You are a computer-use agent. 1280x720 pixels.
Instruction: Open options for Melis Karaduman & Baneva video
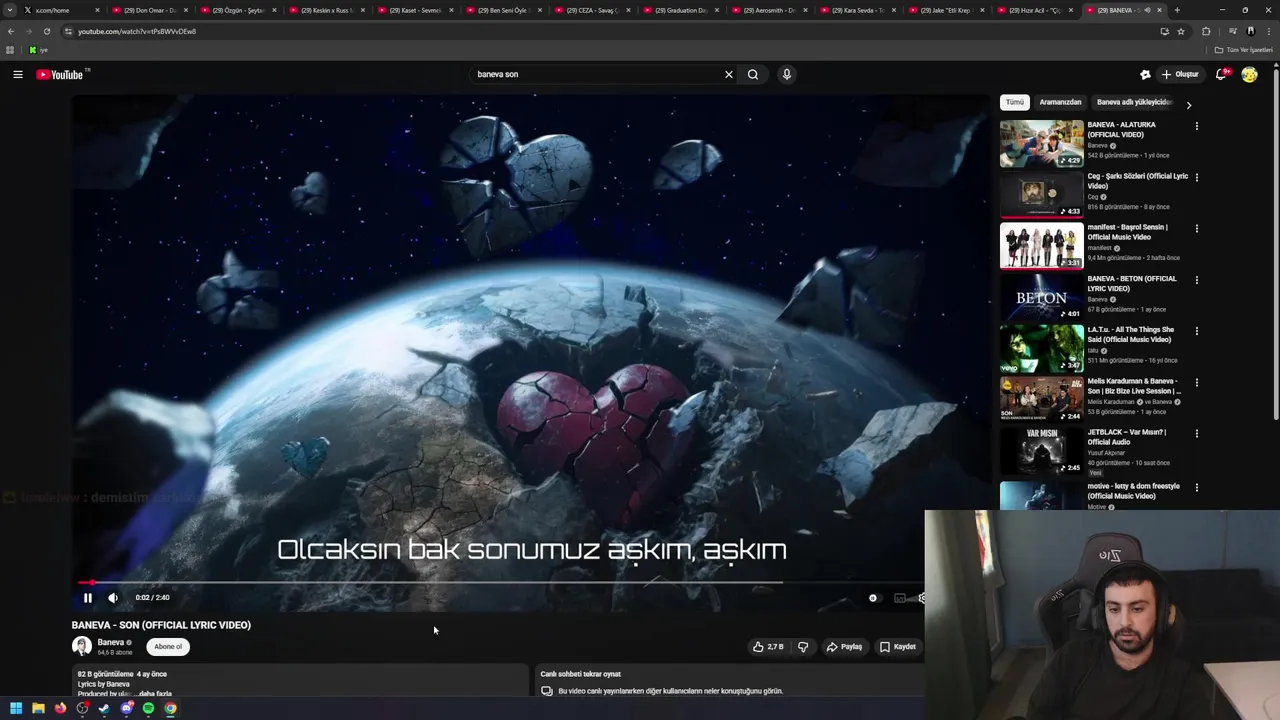tap(1196, 382)
